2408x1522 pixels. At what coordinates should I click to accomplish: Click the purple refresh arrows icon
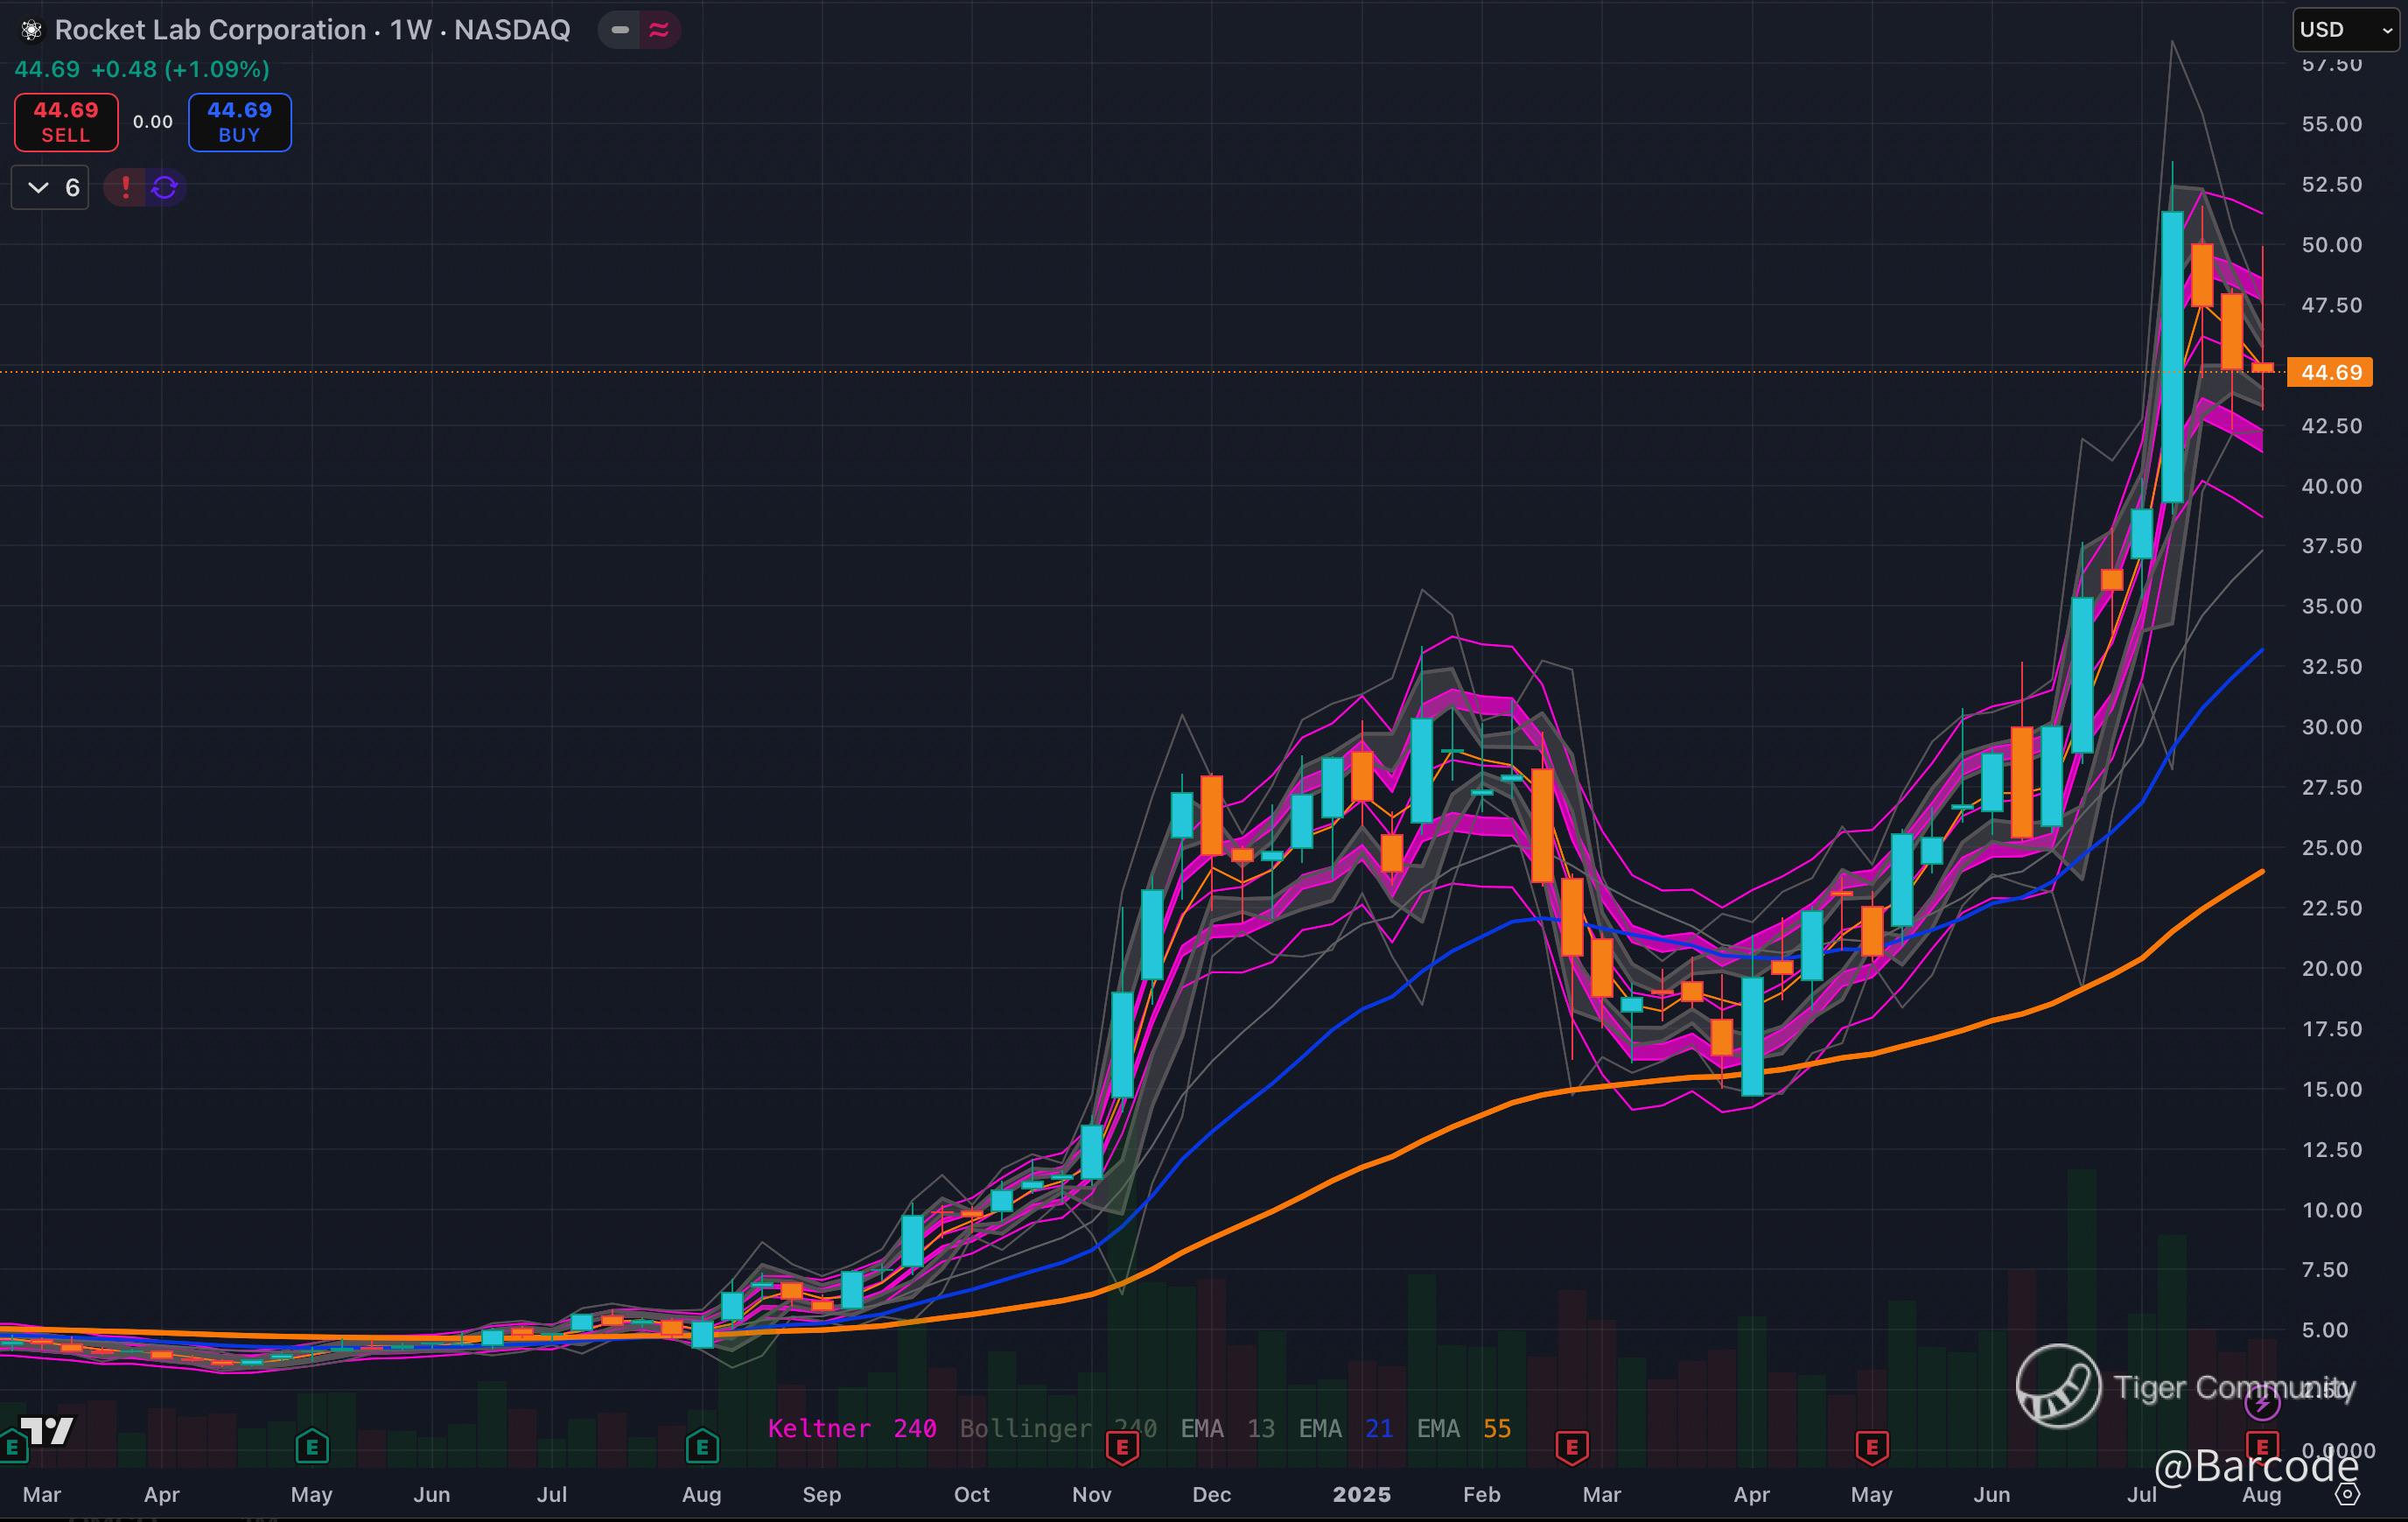pyautogui.click(x=165, y=187)
